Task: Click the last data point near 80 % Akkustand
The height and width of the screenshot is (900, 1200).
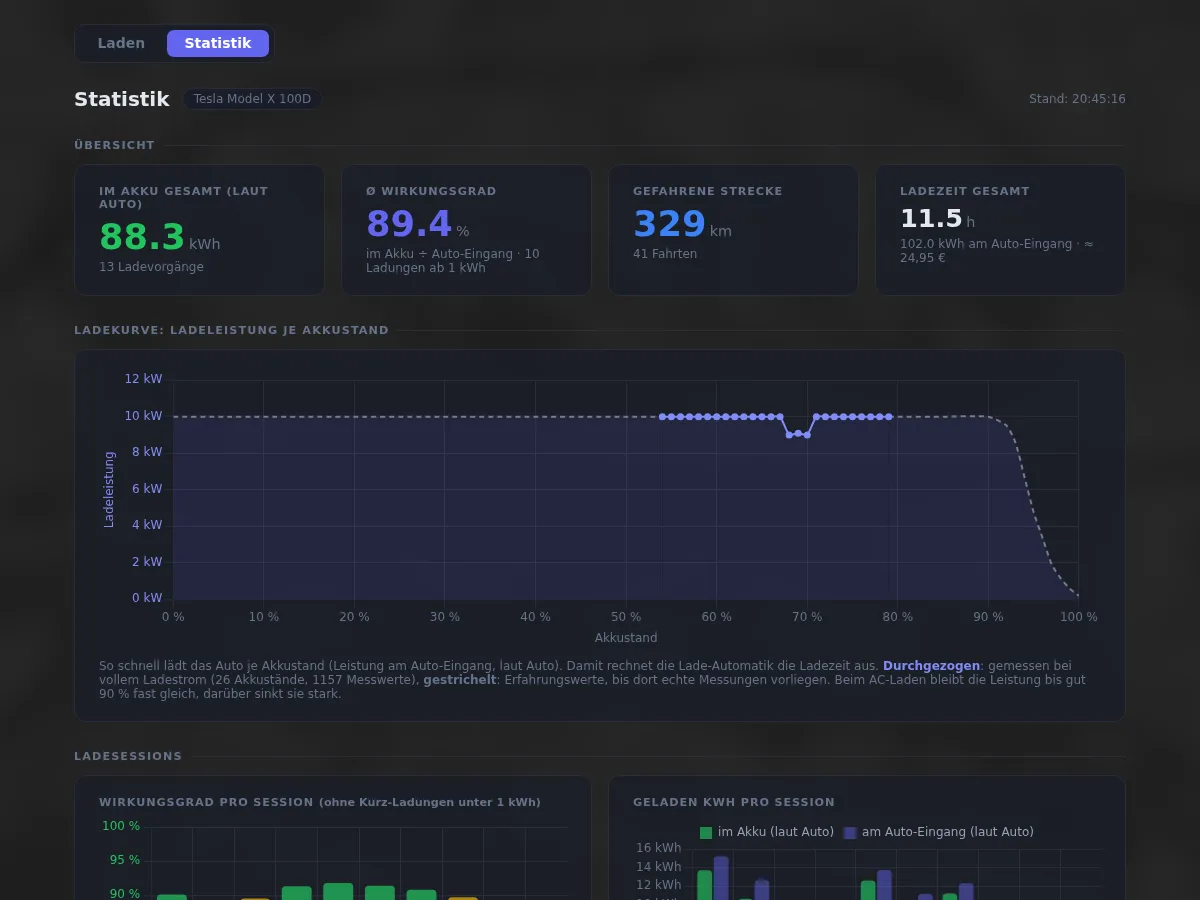Action: [x=889, y=416]
